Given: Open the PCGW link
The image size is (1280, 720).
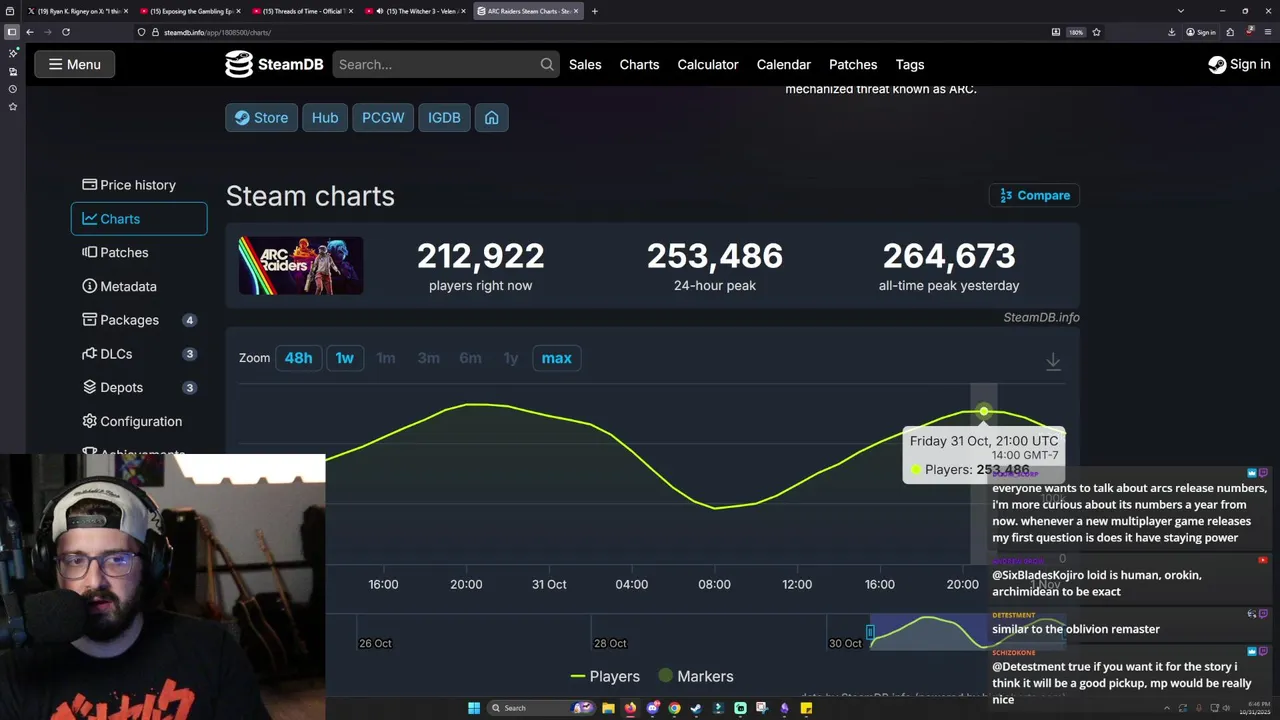Looking at the screenshot, I should [383, 117].
